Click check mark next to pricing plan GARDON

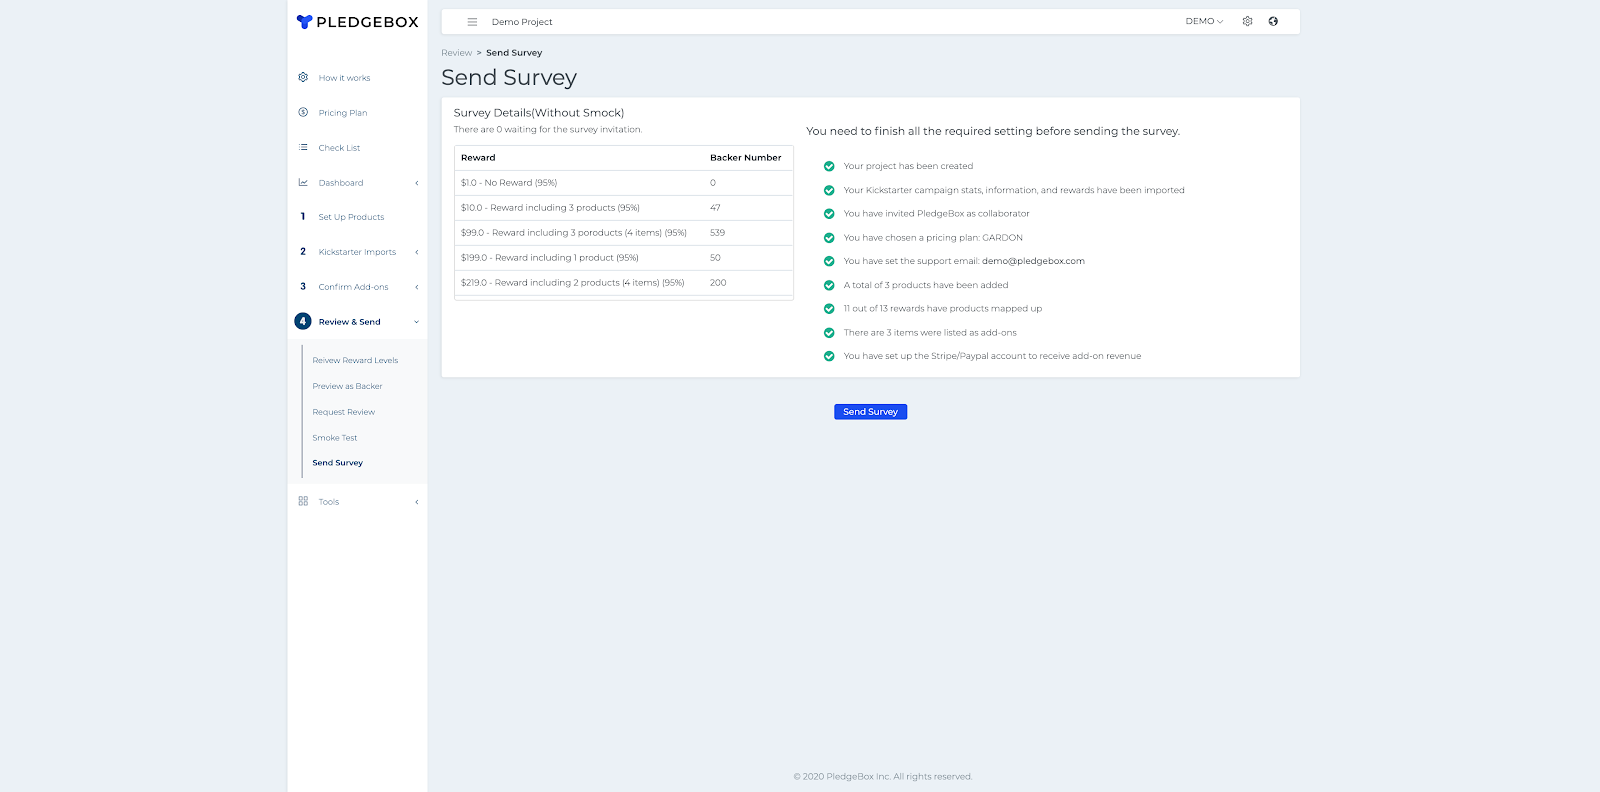[829, 238]
